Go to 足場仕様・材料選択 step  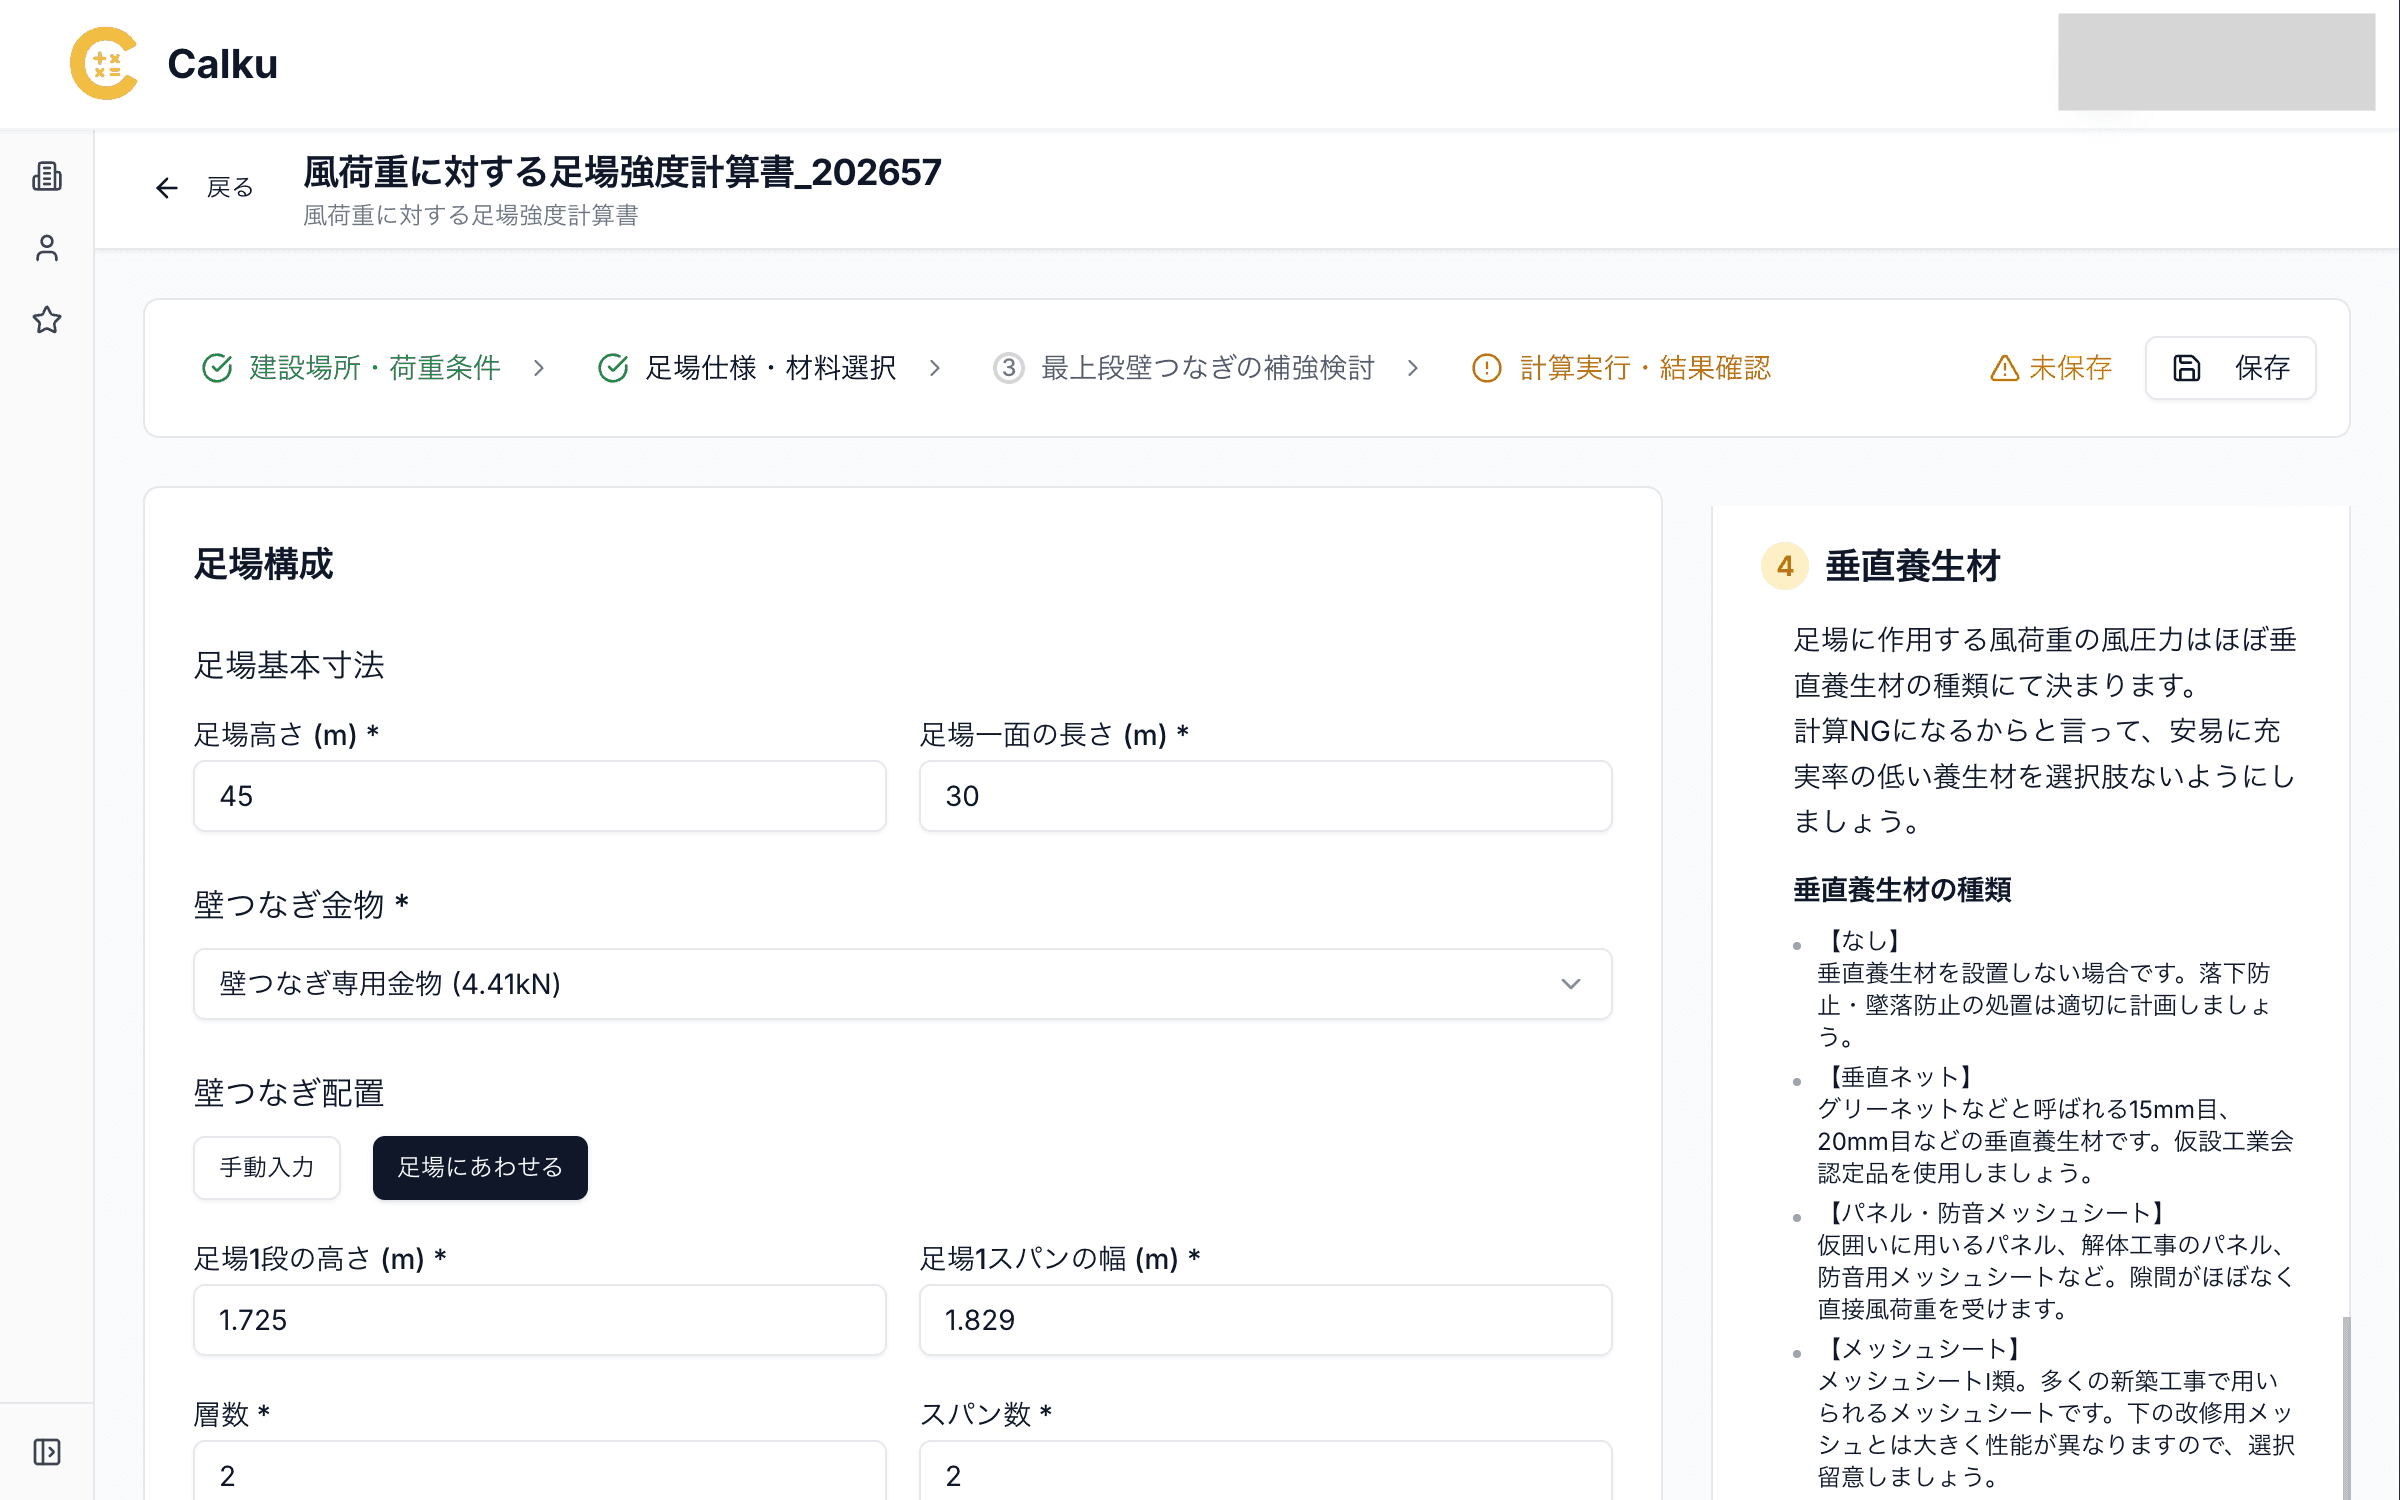pyautogui.click(x=747, y=368)
